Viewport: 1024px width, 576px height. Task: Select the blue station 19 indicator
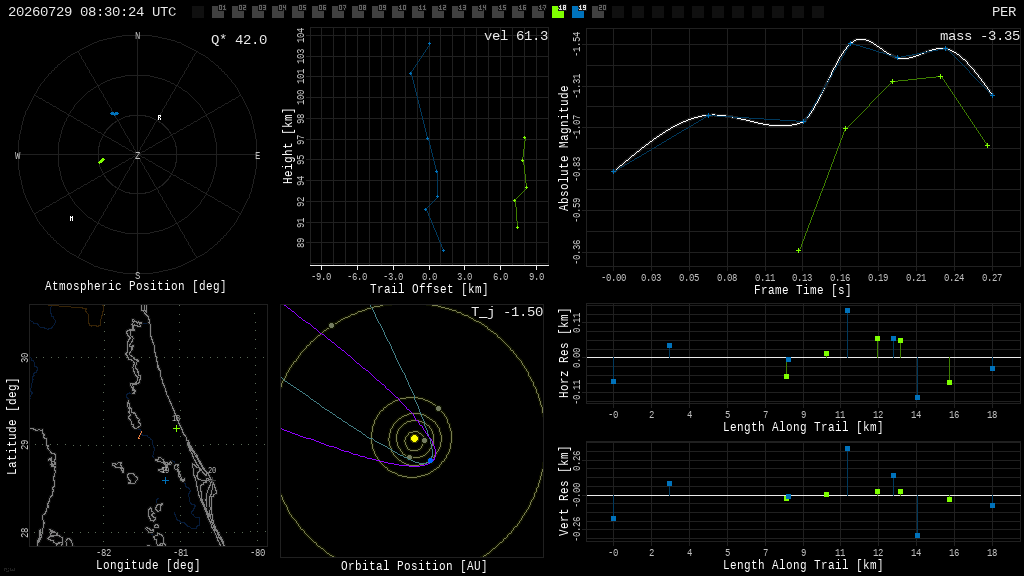pyautogui.click(x=579, y=12)
